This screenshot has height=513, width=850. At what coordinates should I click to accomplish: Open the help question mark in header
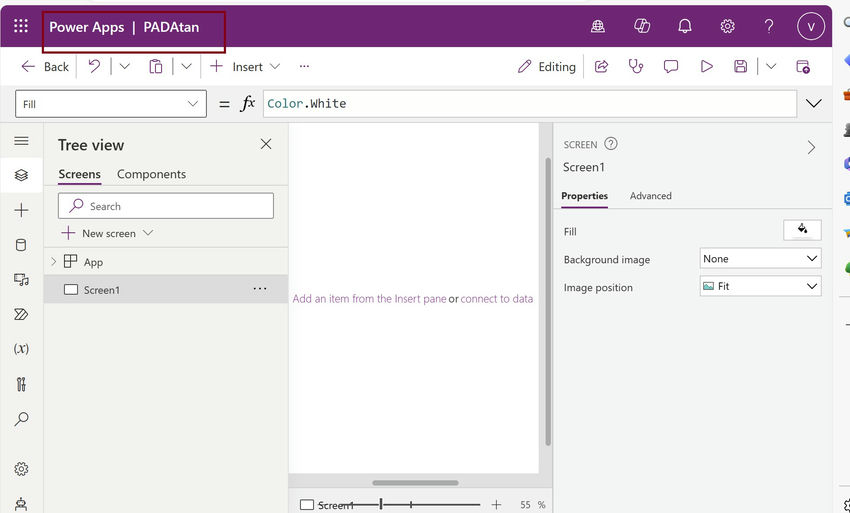(769, 26)
